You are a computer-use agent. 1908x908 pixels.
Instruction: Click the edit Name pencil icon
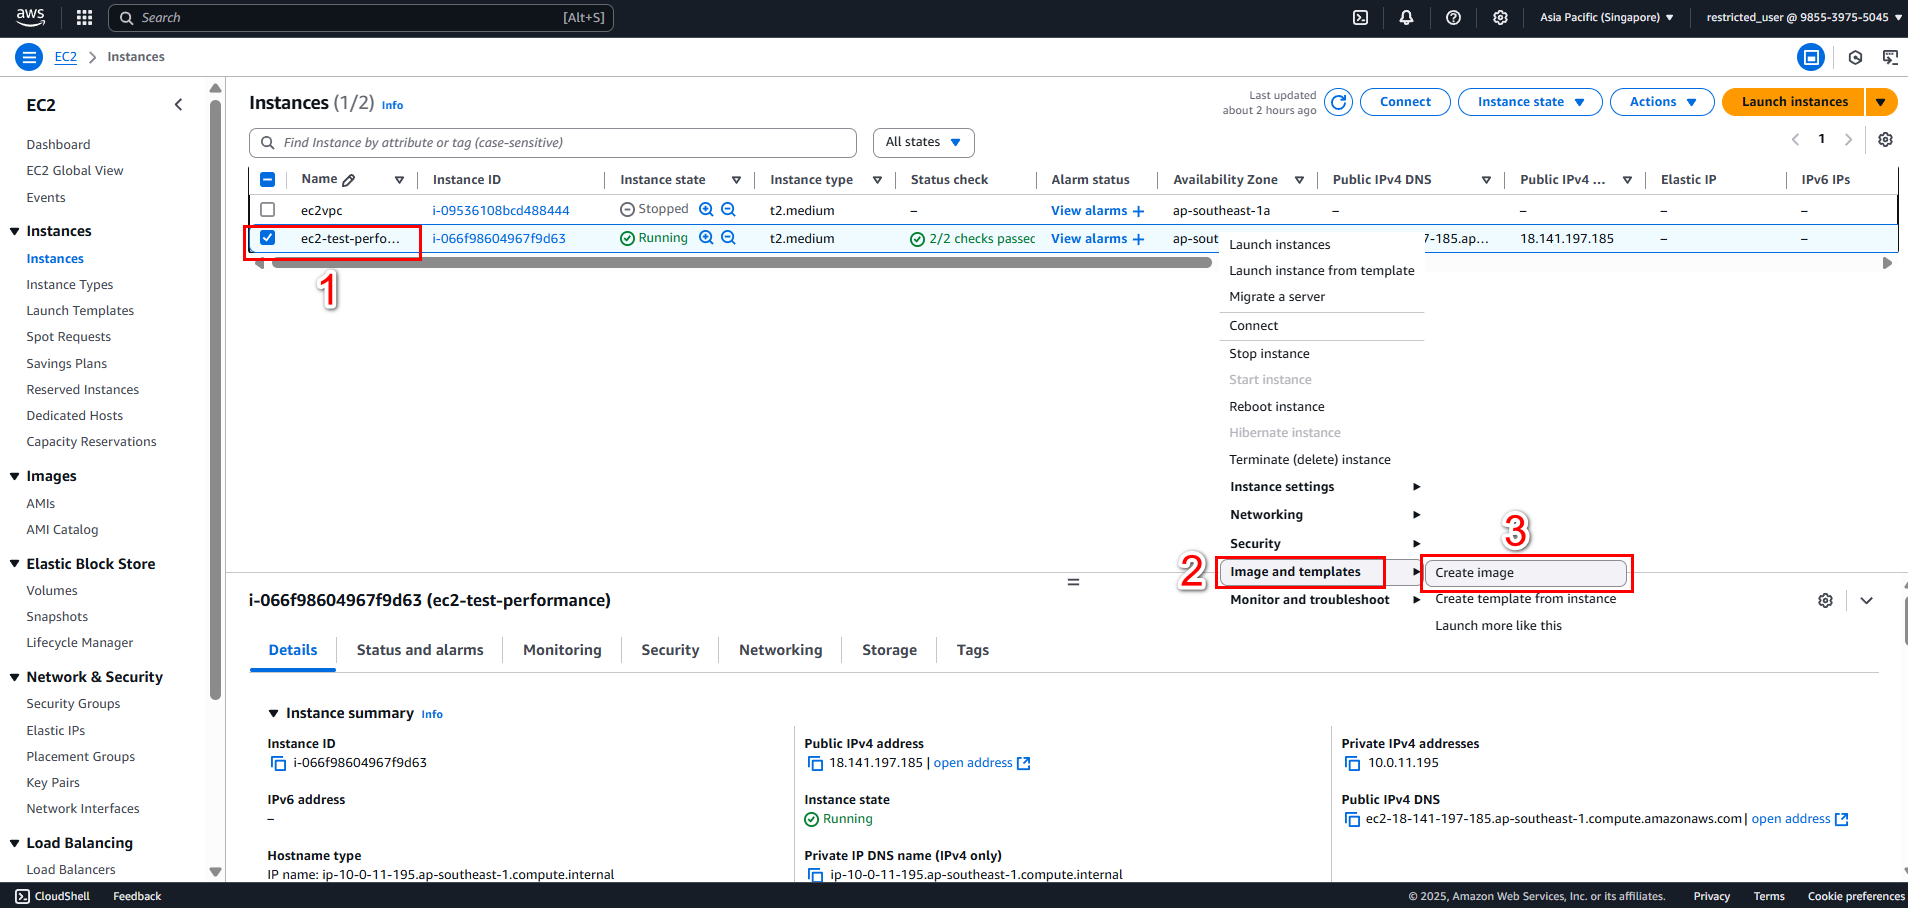(349, 180)
